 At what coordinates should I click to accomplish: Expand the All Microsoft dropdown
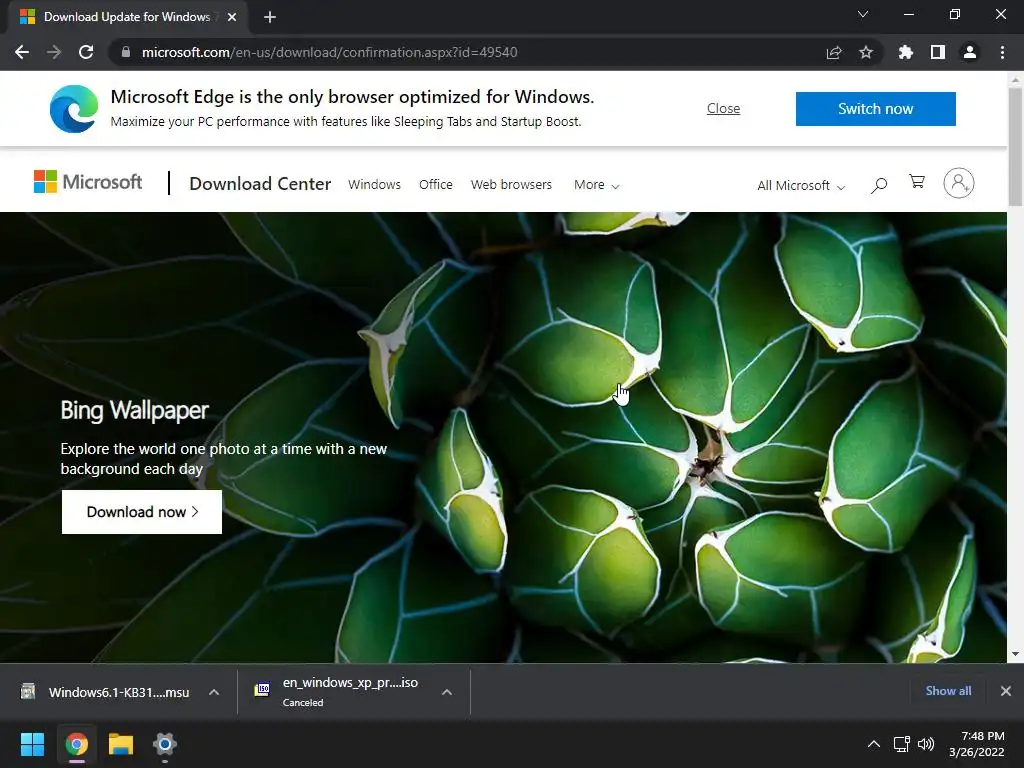click(801, 185)
